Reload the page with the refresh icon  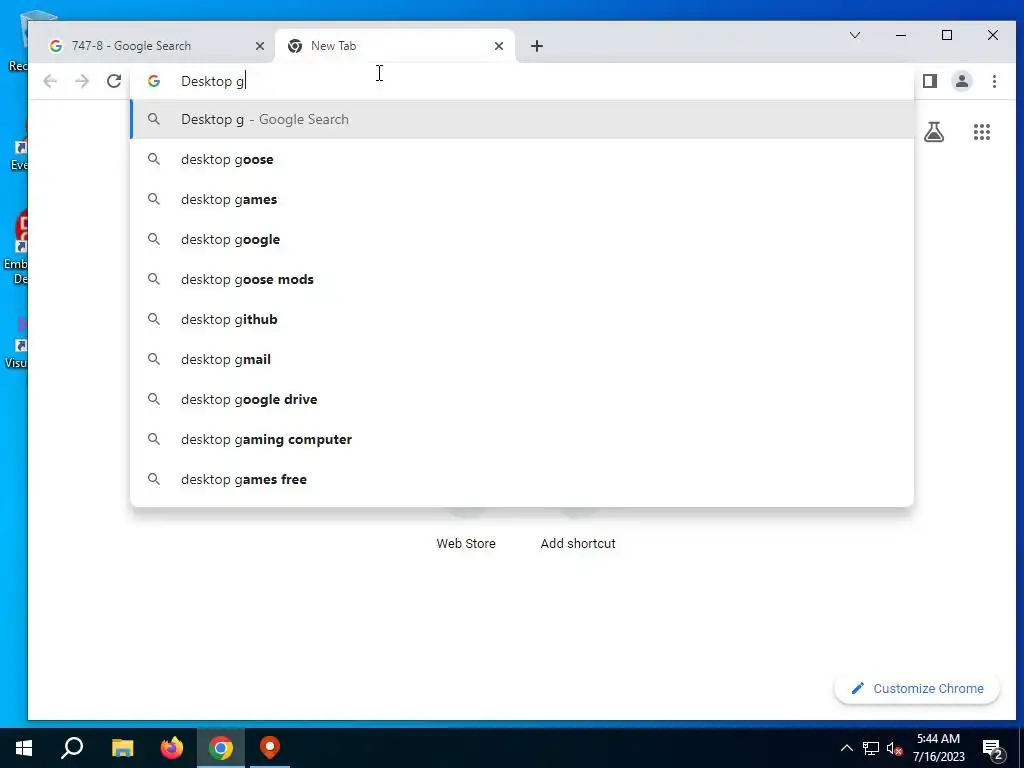[114, 81]
